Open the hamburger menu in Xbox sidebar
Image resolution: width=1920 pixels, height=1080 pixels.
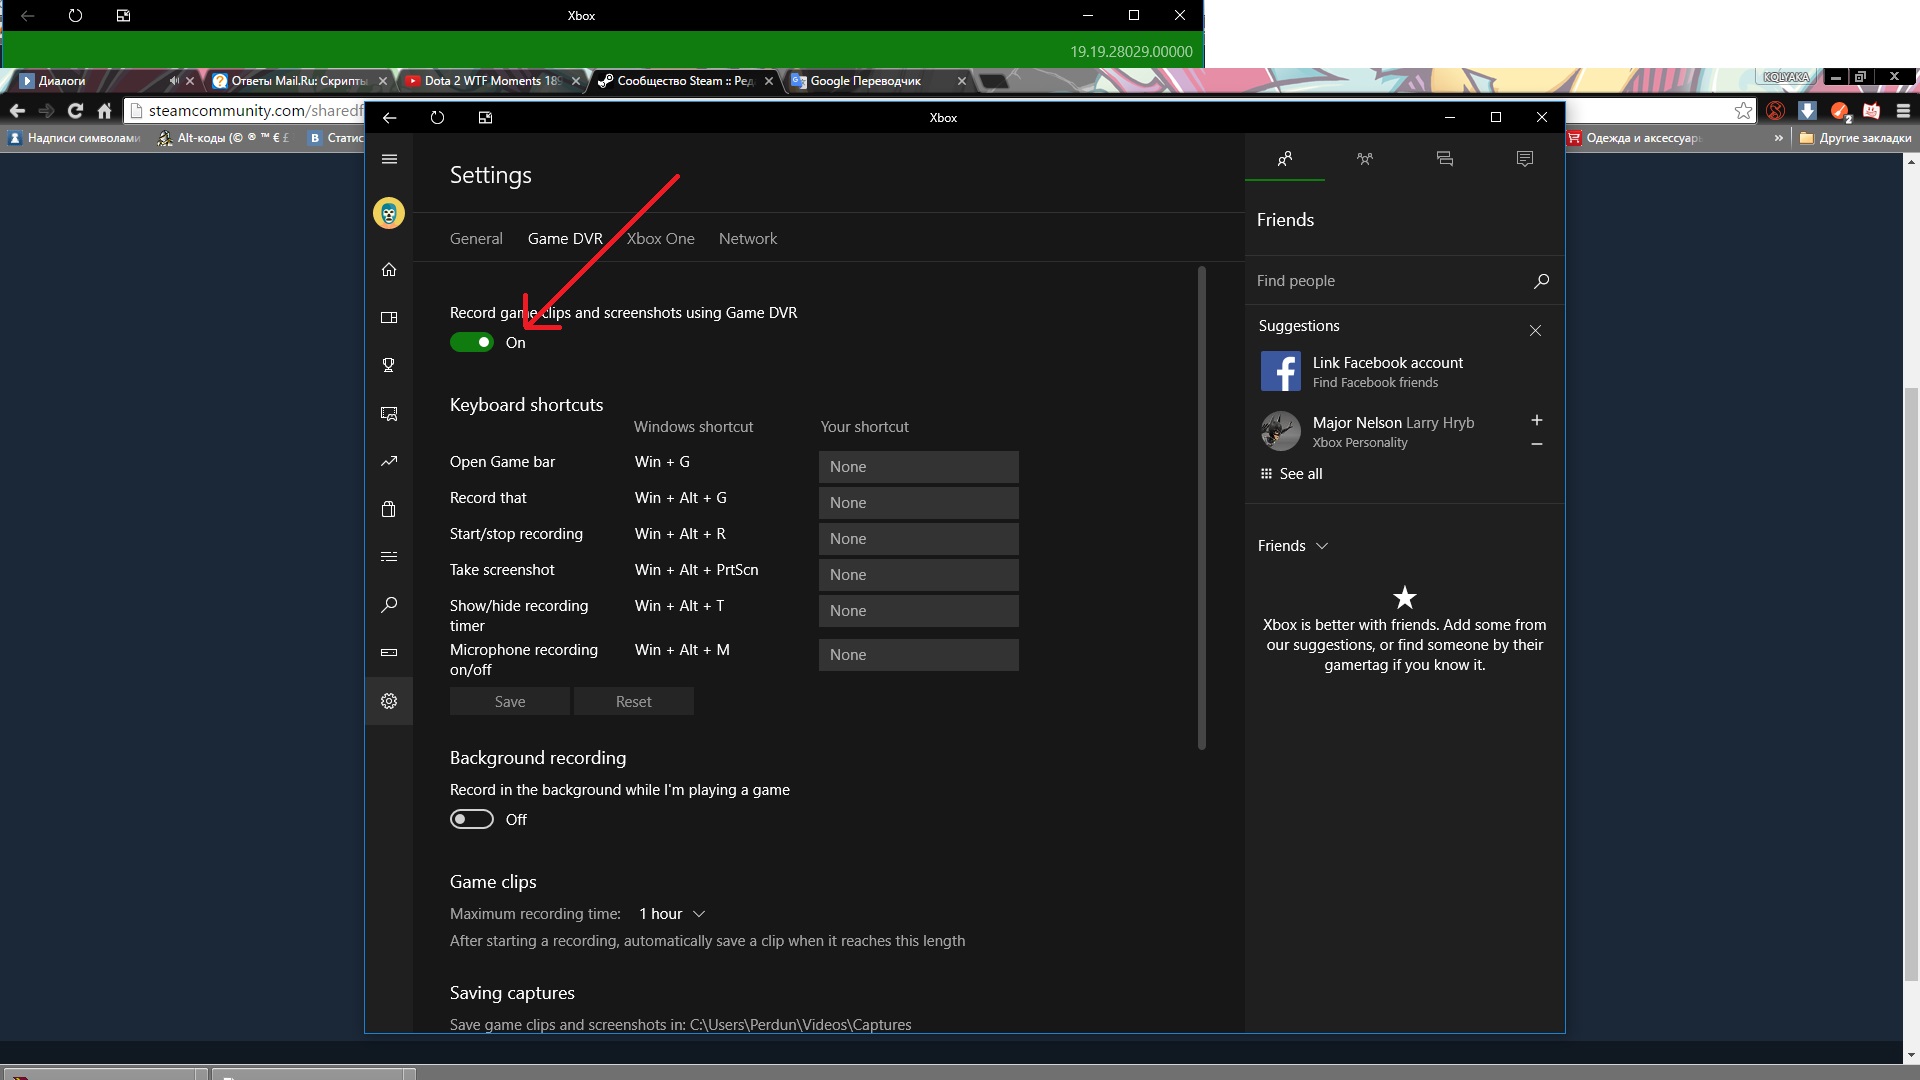point(389,159)
